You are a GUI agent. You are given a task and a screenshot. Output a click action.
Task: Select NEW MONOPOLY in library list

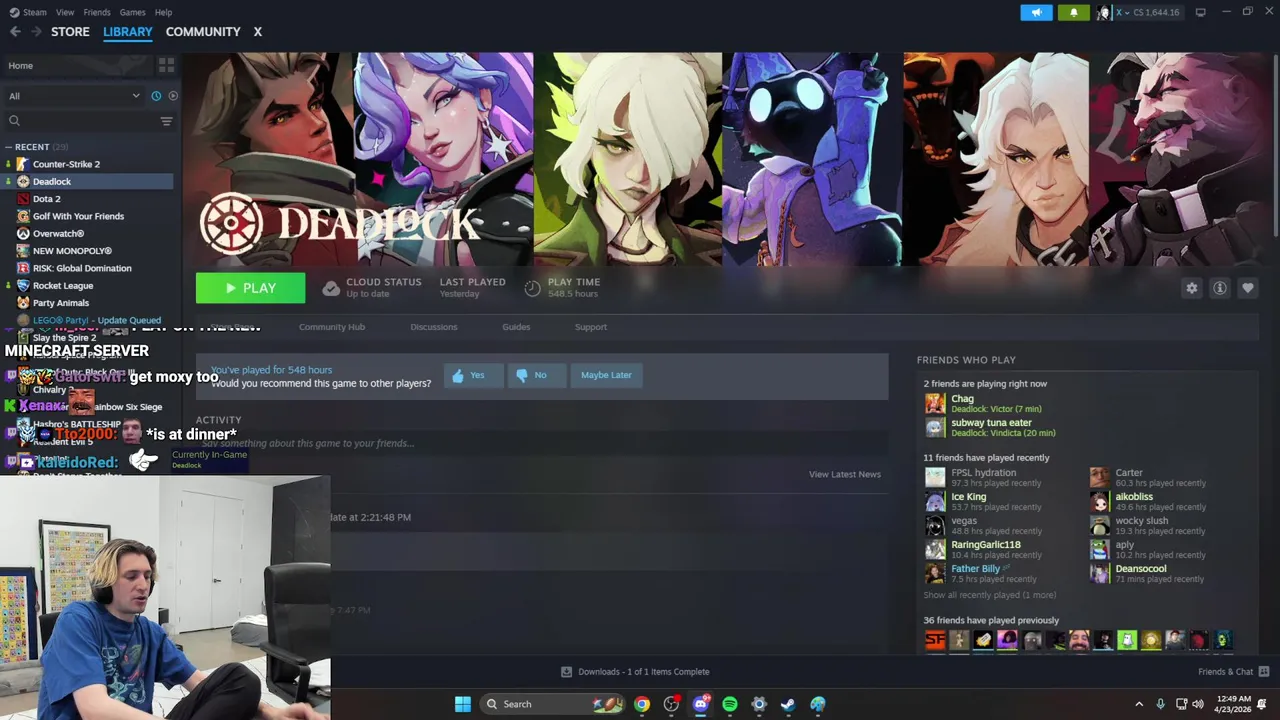[72, 251]
